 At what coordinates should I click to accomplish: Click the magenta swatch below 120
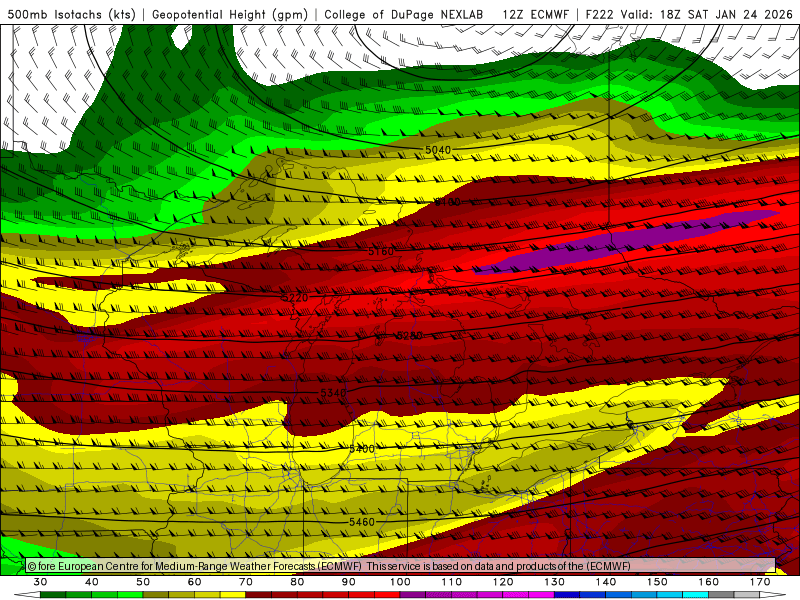(516, 595)
